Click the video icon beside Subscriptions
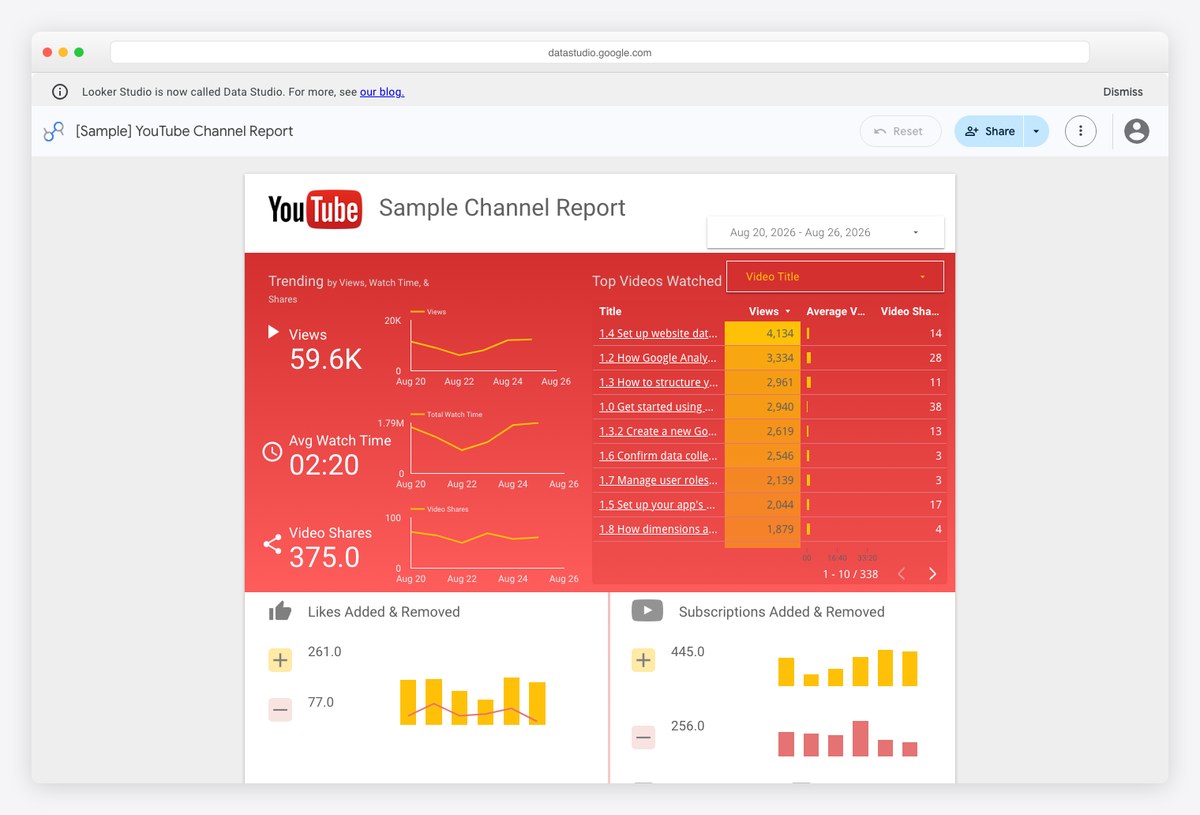The image size is (1200, 815). tap(647, 610)
